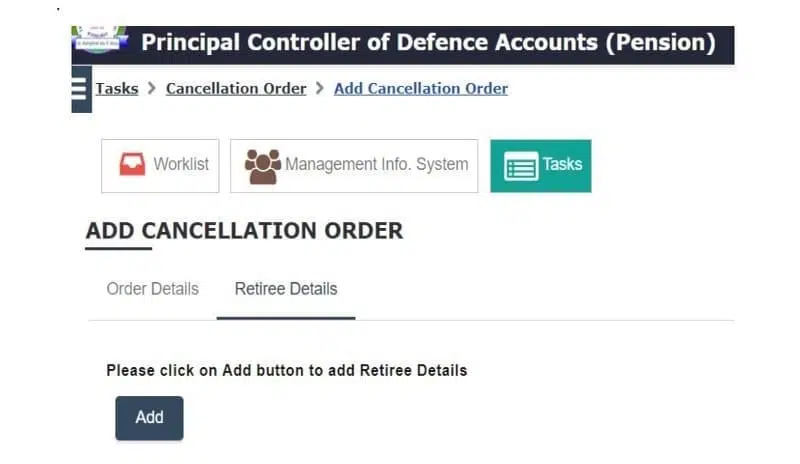Click the red inbox Worklist icon
800x464 pixels.
pos(132,165)
